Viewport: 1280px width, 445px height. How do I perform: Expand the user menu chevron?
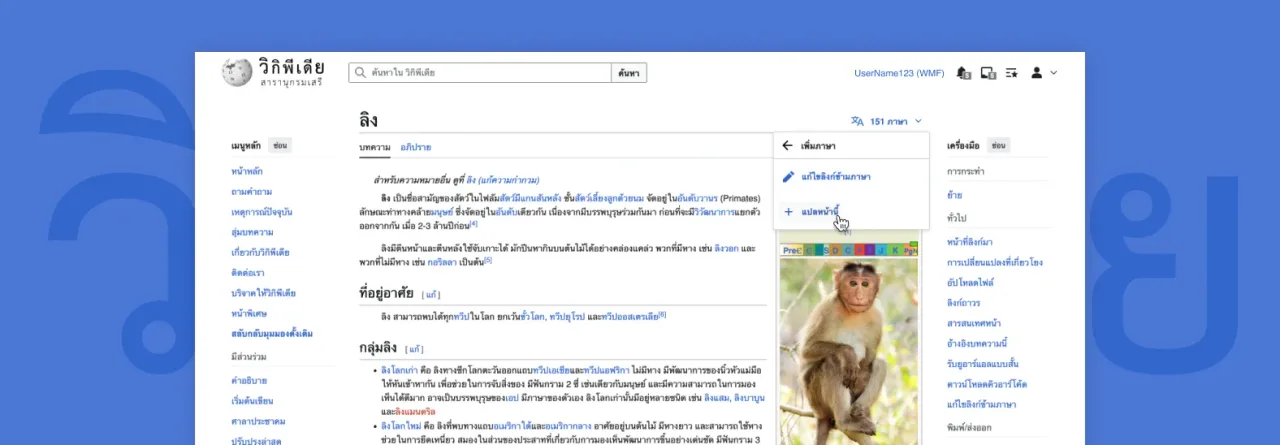pos(1053,73)
